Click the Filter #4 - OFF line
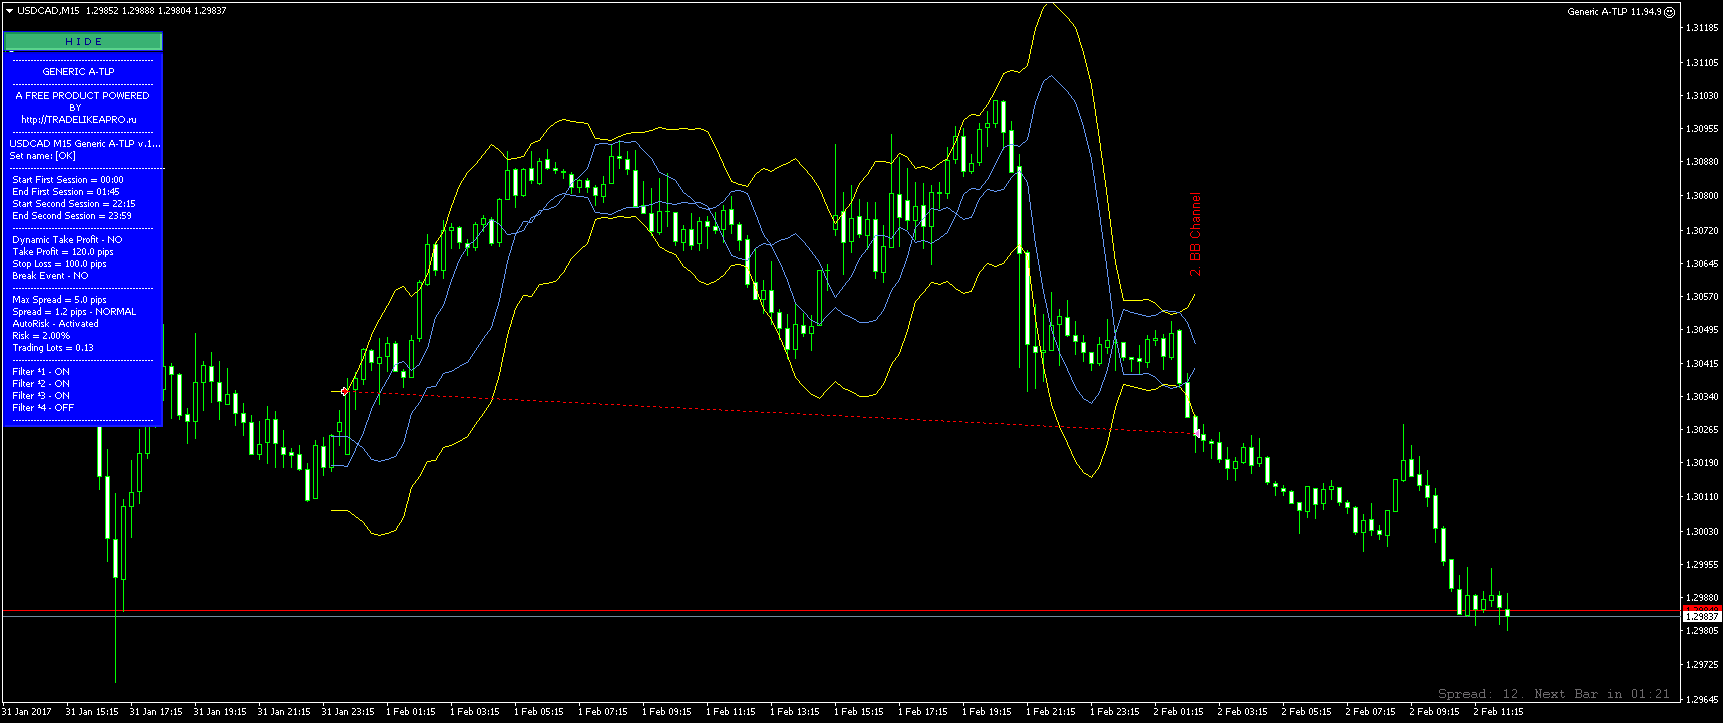Image resolution: width=1723 pixels, height=723 pixels. [x=43, y=408]
